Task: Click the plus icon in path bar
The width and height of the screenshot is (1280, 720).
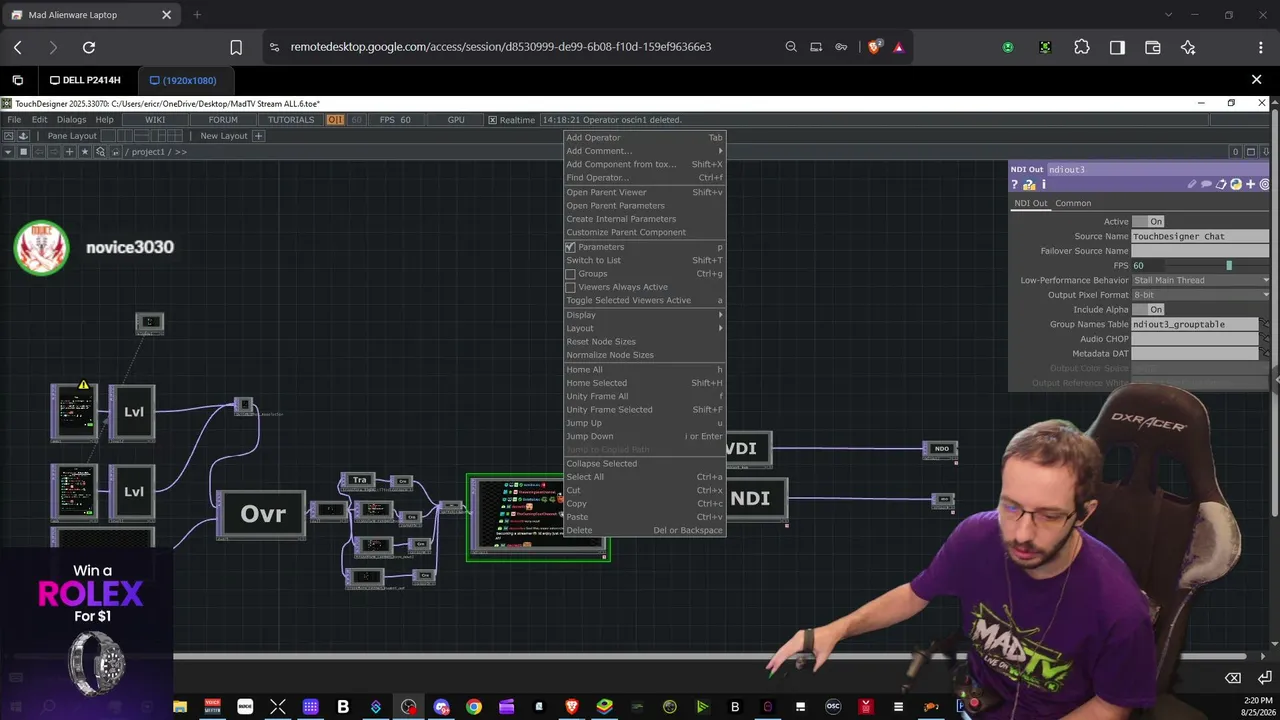Action: pos(69,152)
